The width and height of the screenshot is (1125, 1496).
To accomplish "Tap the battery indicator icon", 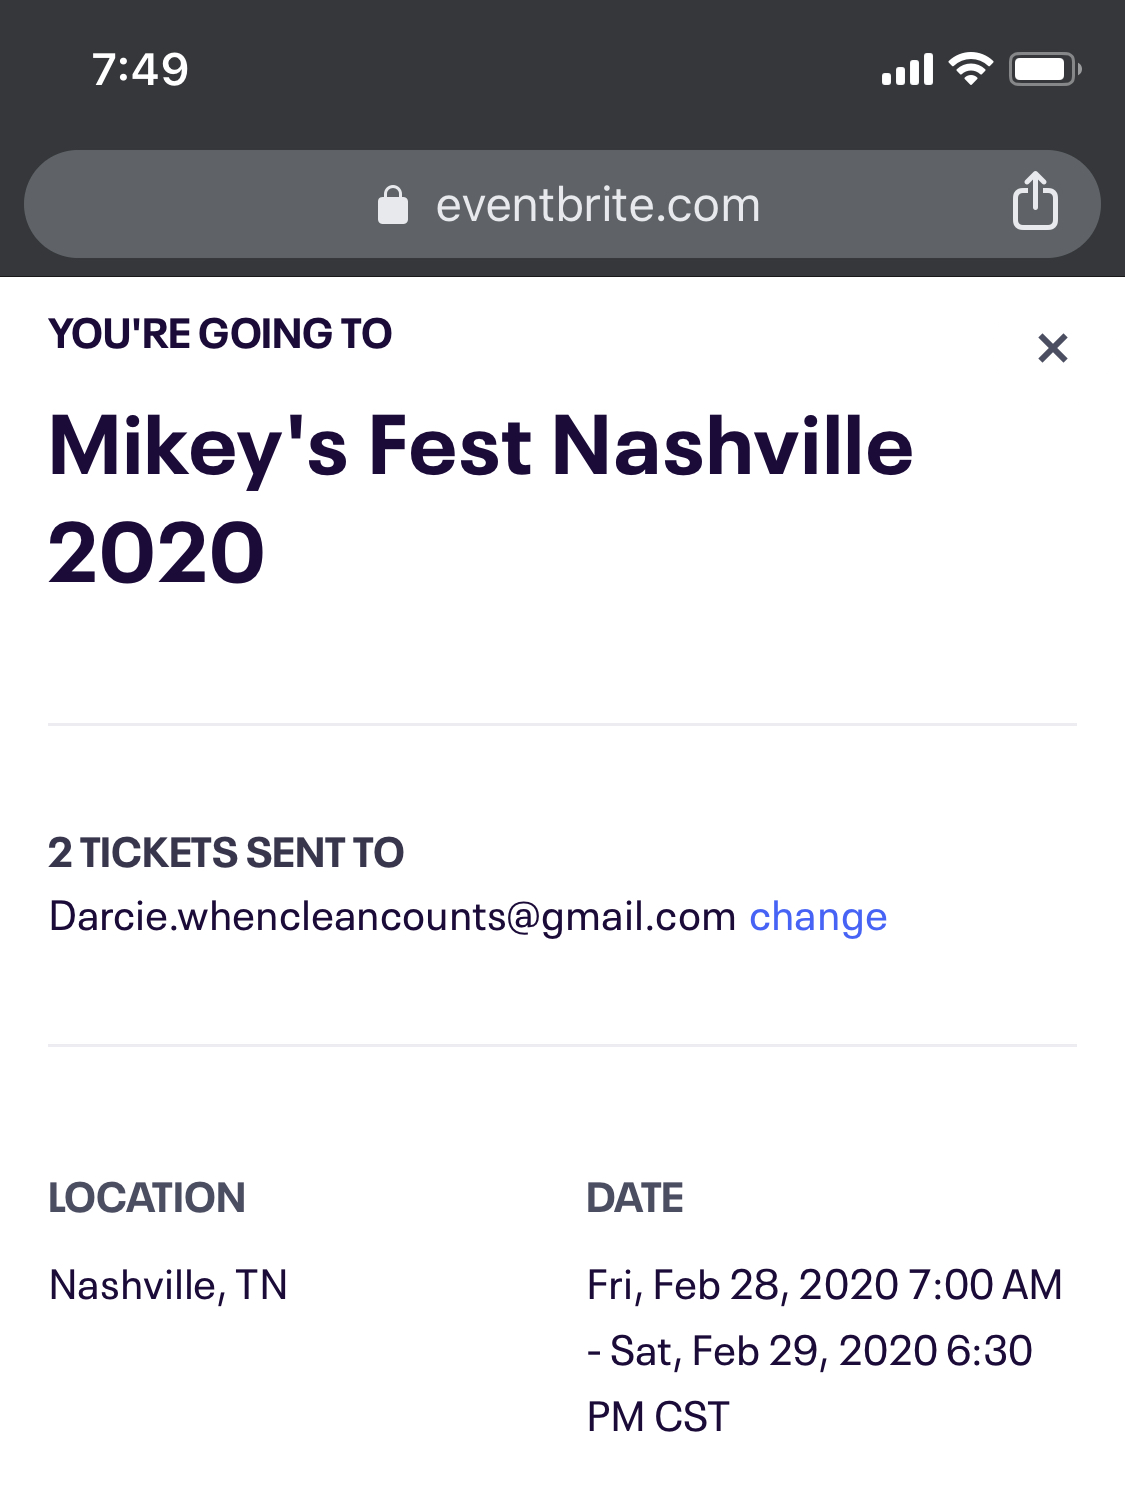I will point(1044,69).
